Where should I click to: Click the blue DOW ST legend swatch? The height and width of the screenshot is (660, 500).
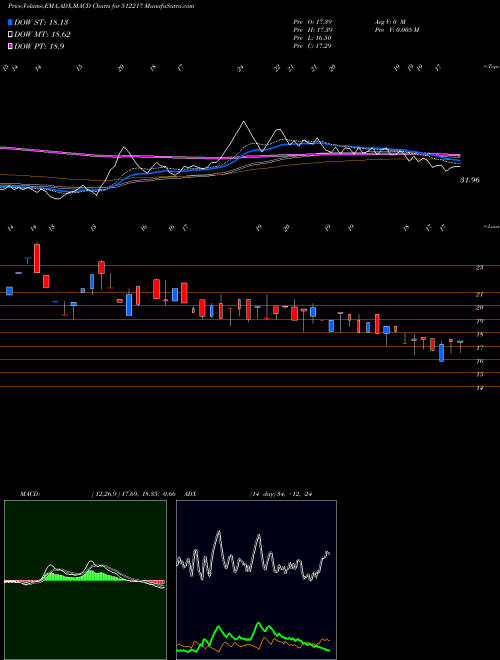point(11,22)
